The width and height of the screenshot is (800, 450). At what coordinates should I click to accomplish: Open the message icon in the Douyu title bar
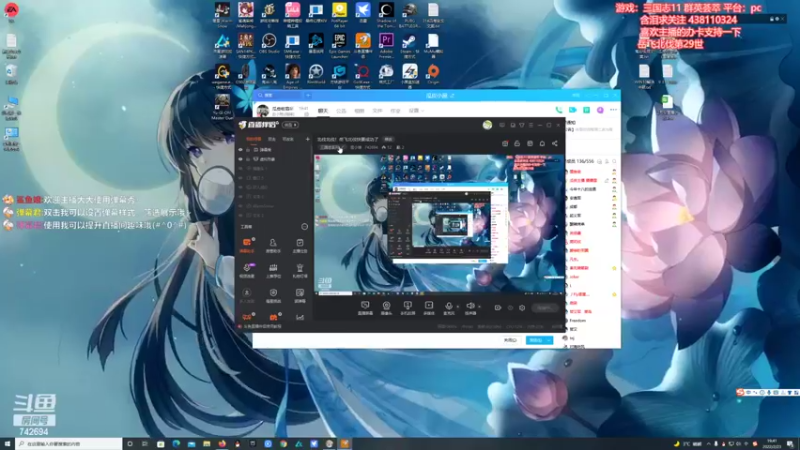(502, 125)
